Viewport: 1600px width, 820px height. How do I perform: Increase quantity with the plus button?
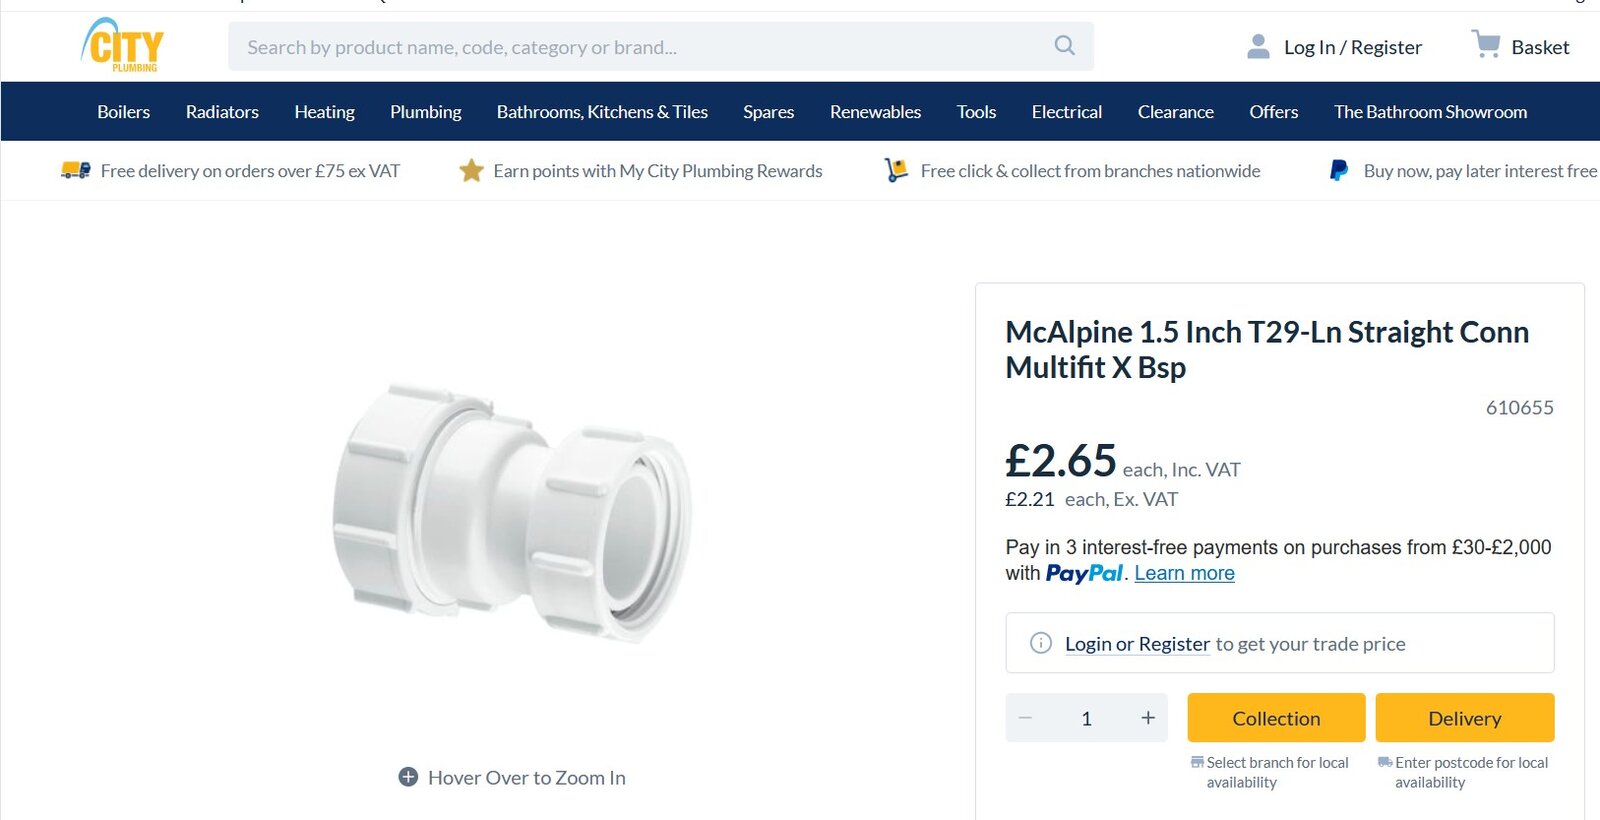(x=1148, y=718)
